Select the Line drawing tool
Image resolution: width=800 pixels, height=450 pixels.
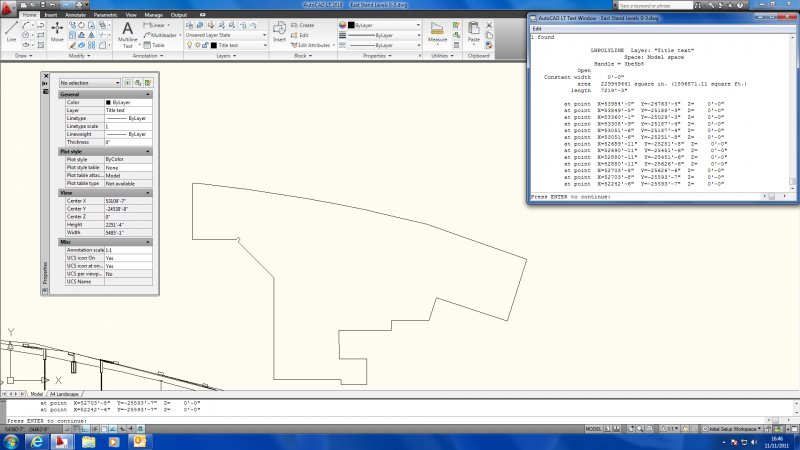(x=11, y=32)
